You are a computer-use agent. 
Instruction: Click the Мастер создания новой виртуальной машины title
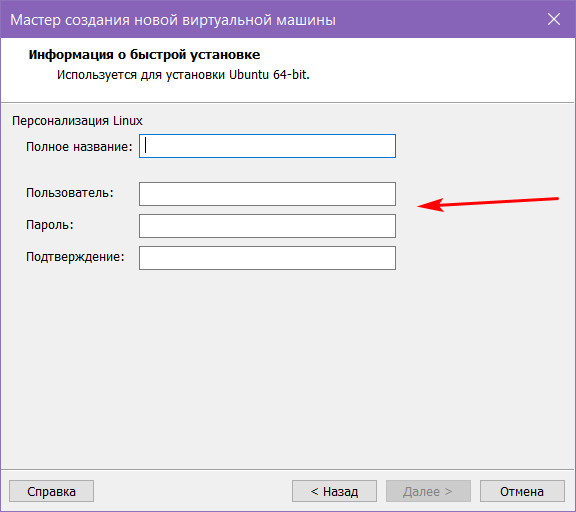pyautogui.click(x=173, y=20)
